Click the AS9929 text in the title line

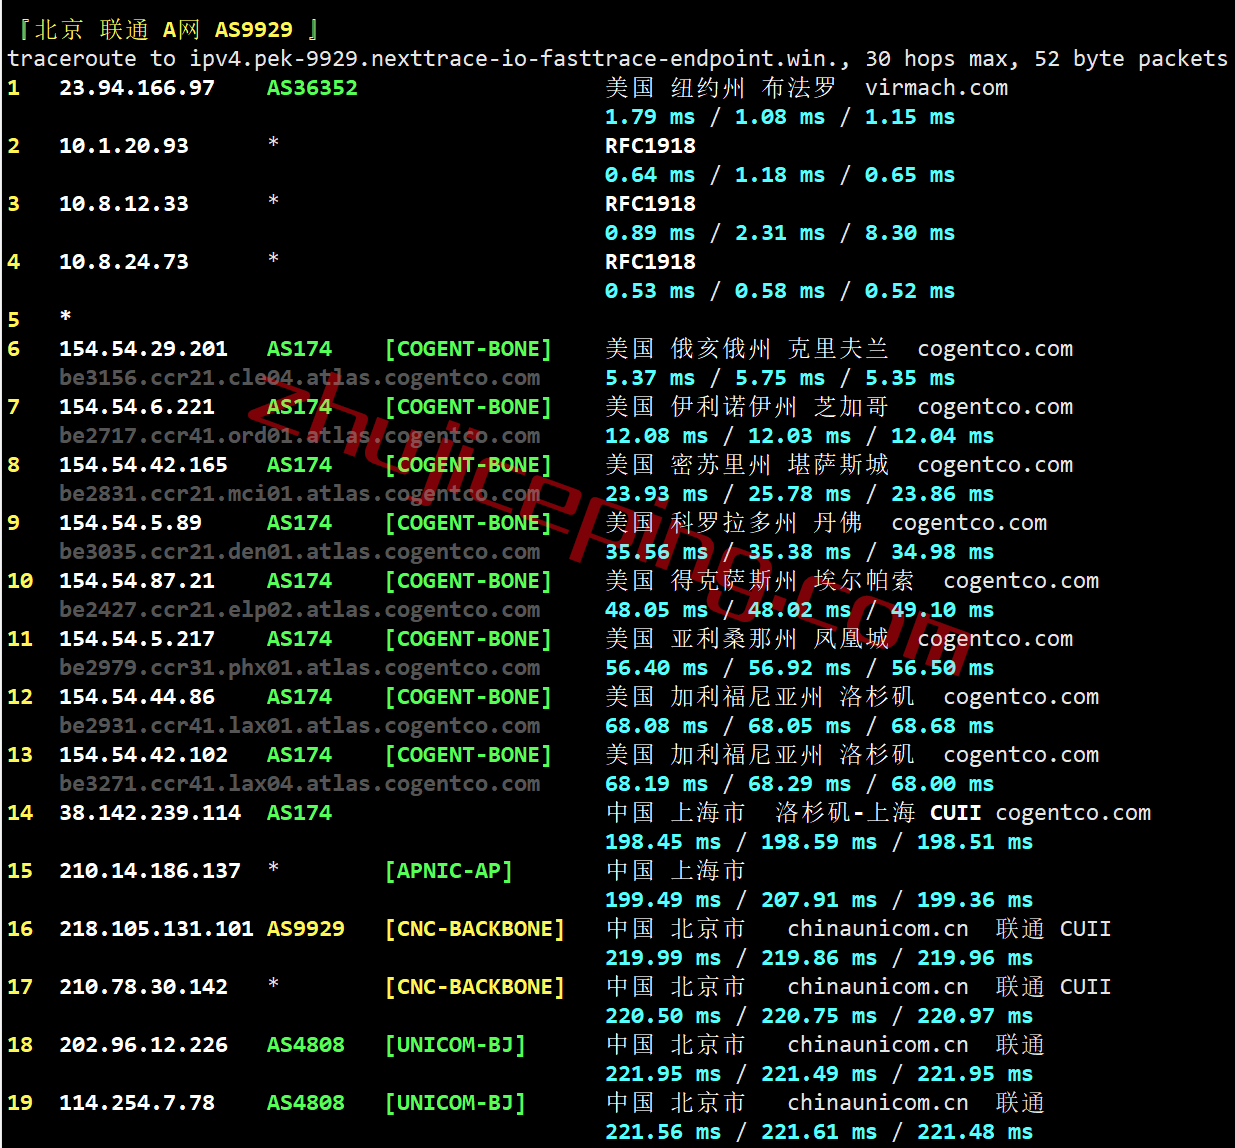(x=254, y=30)
